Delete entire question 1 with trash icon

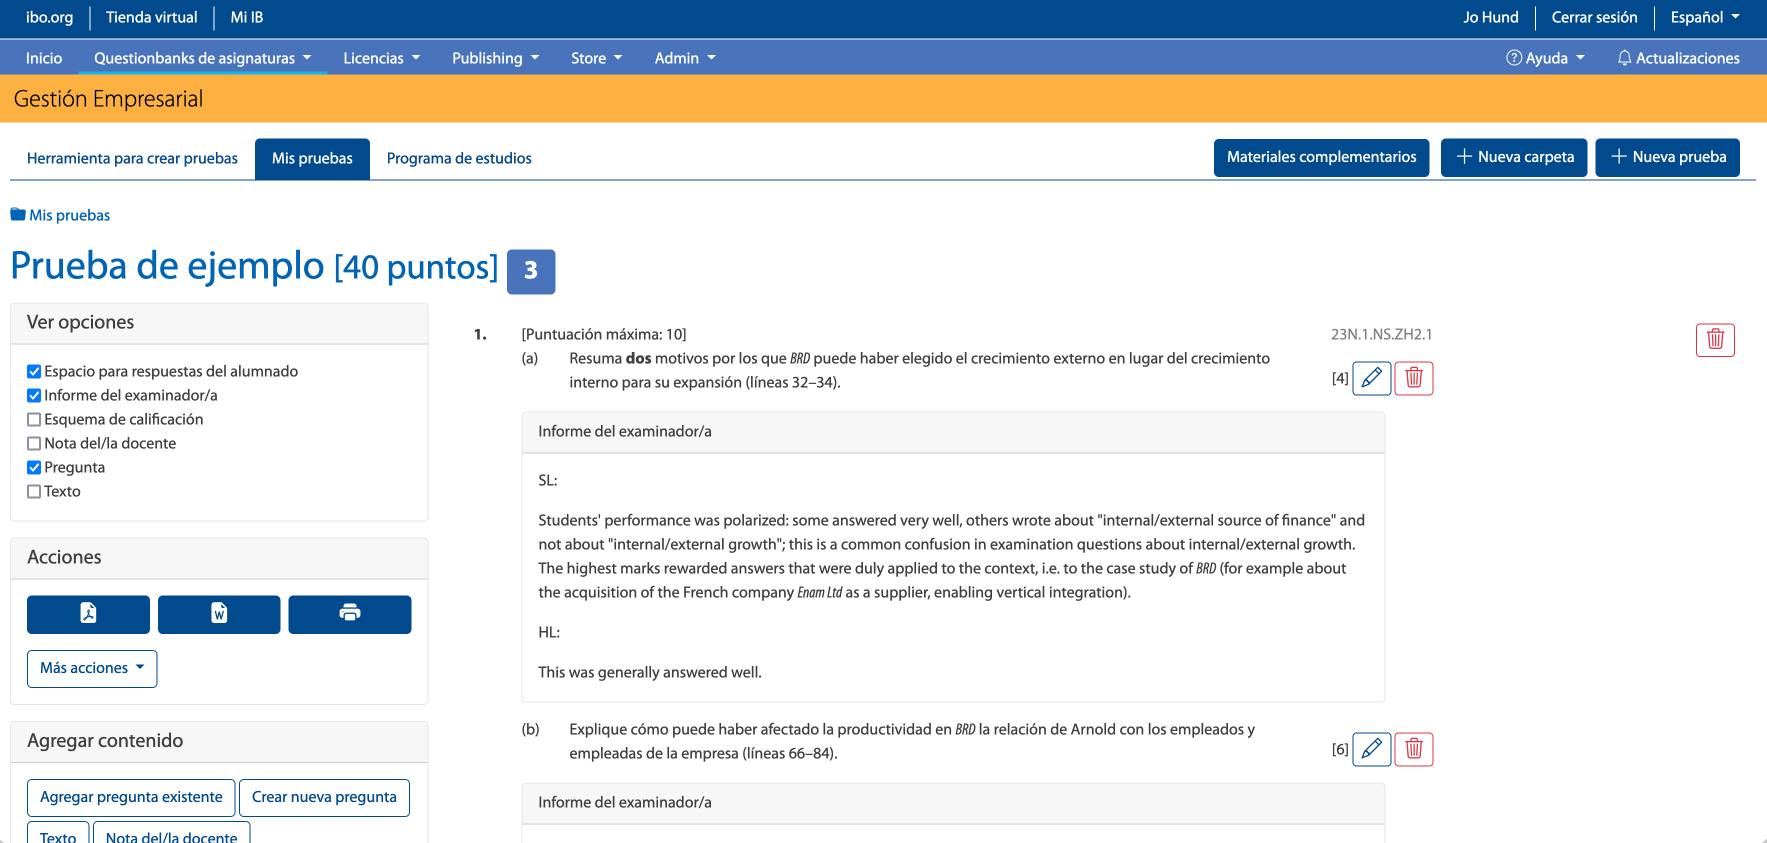[1714, 340]
